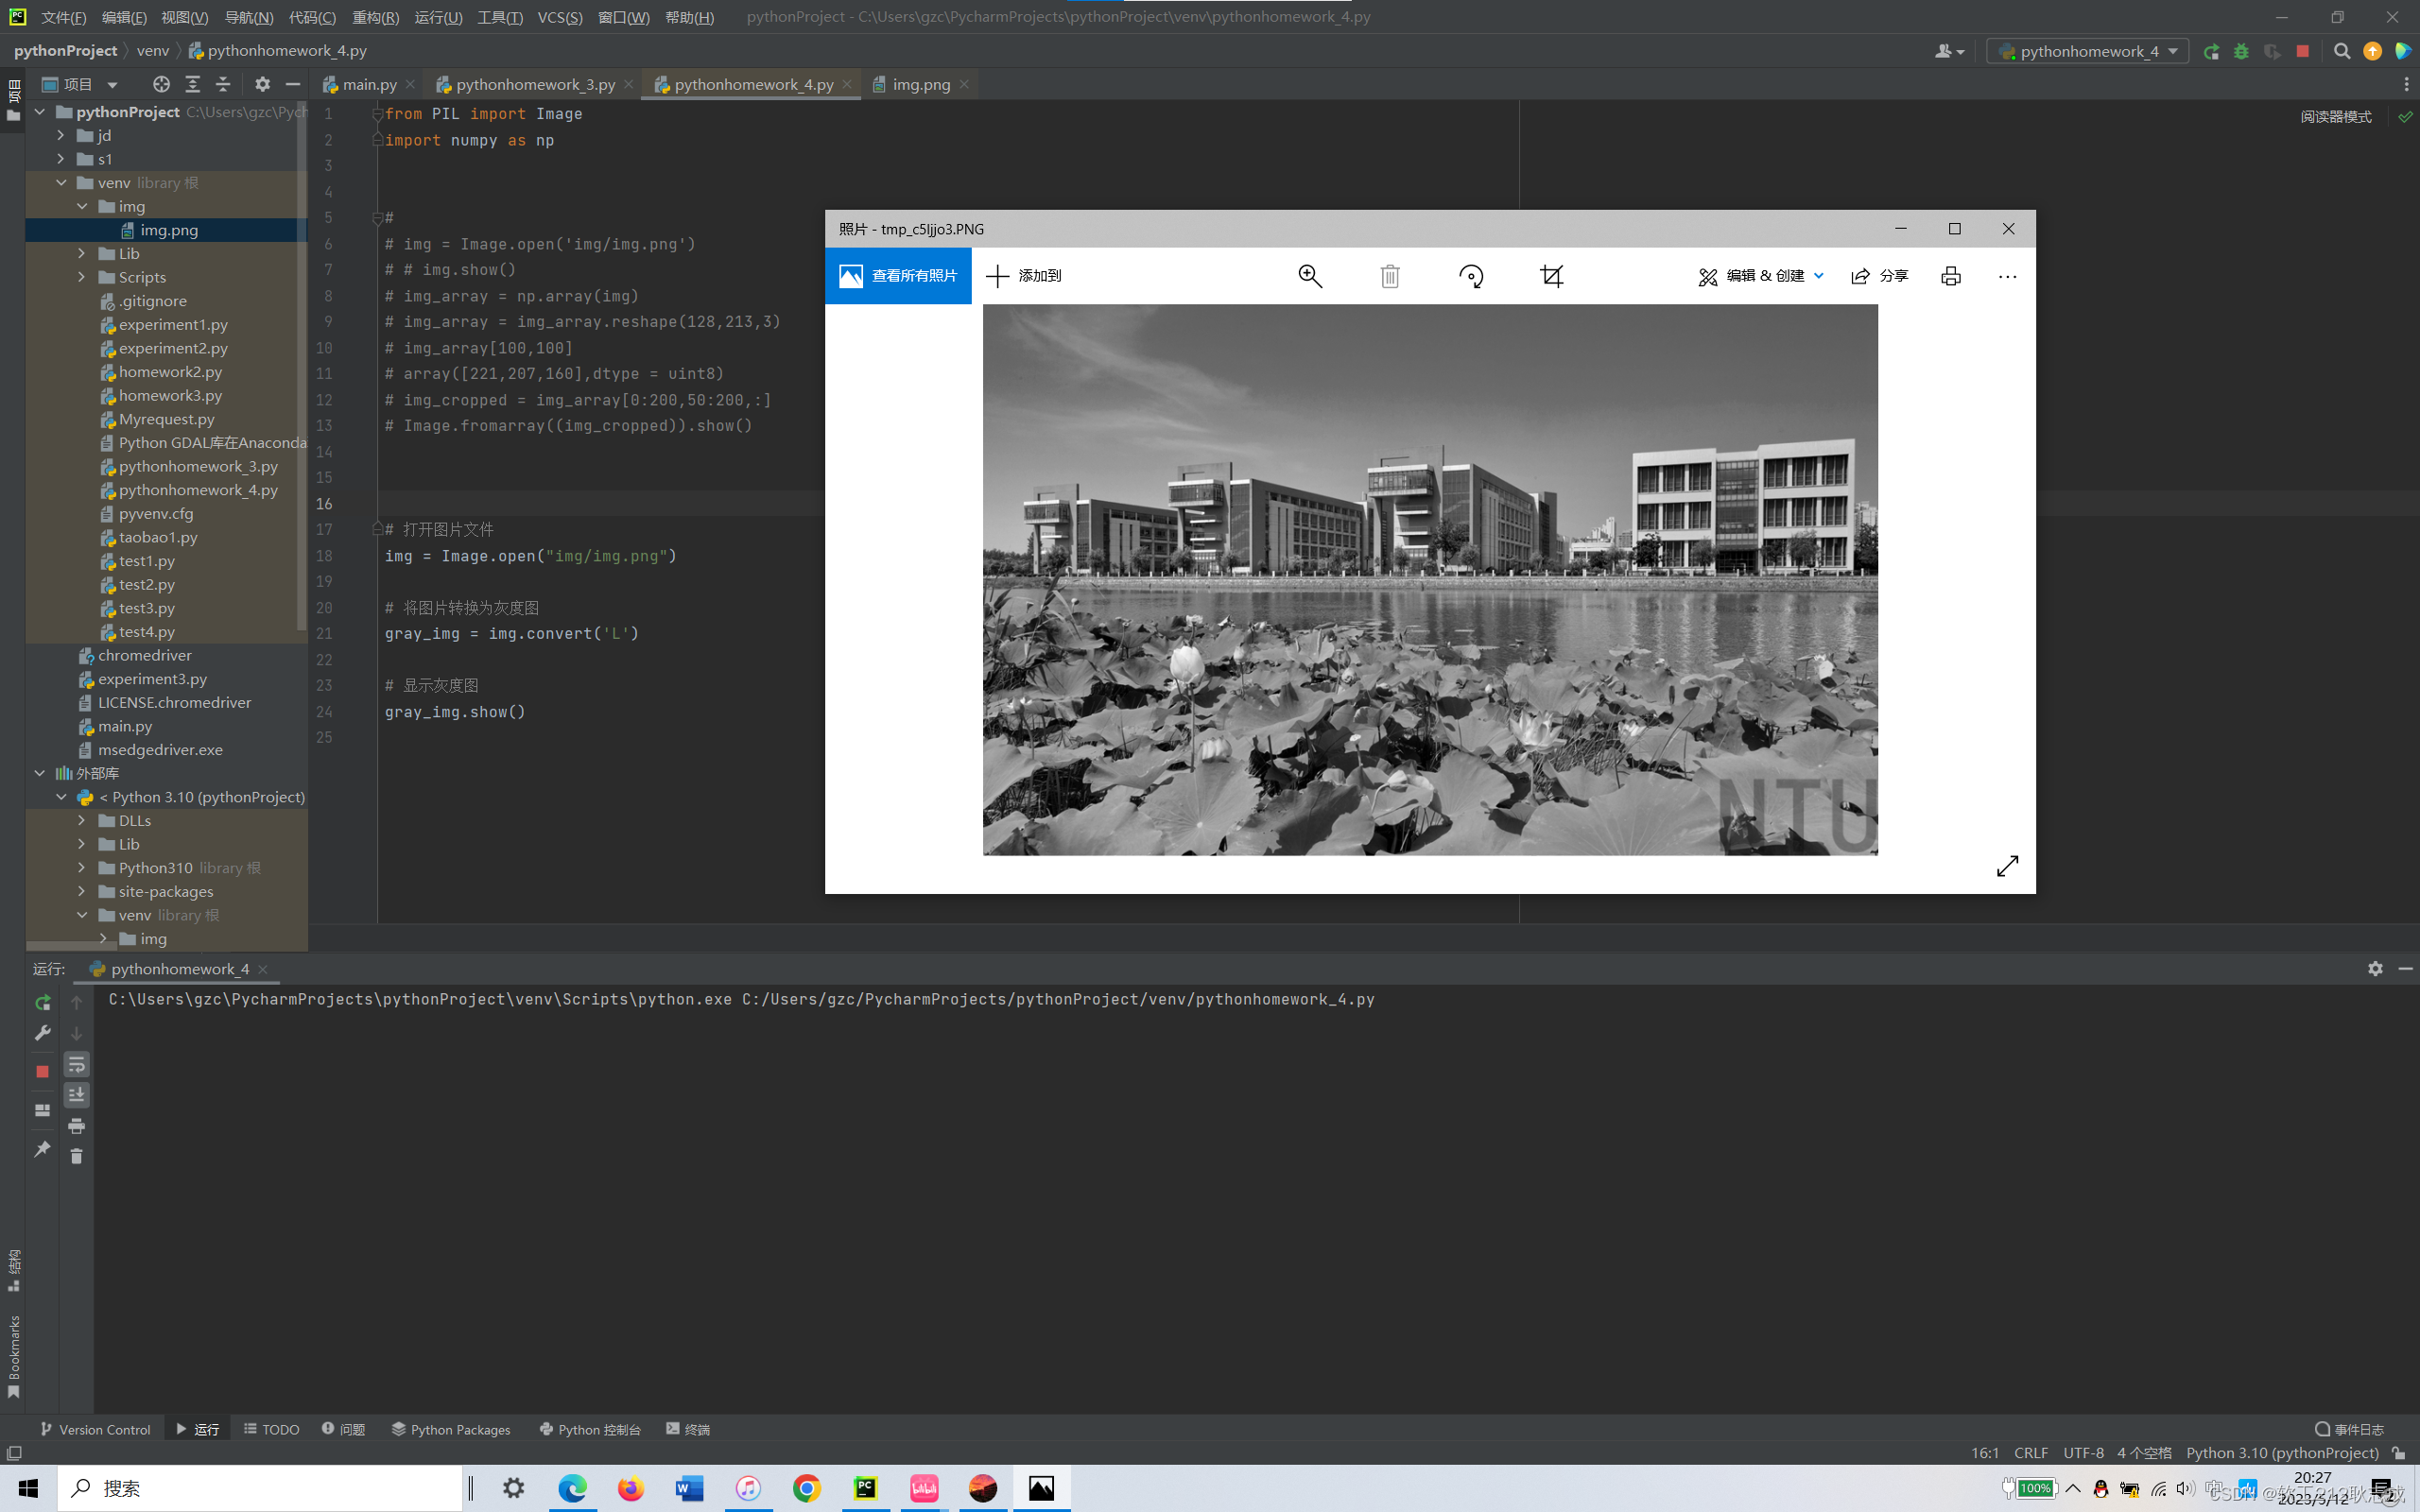
Task: Enable reader mode in editor
Action: click(x=2335, y=117)
